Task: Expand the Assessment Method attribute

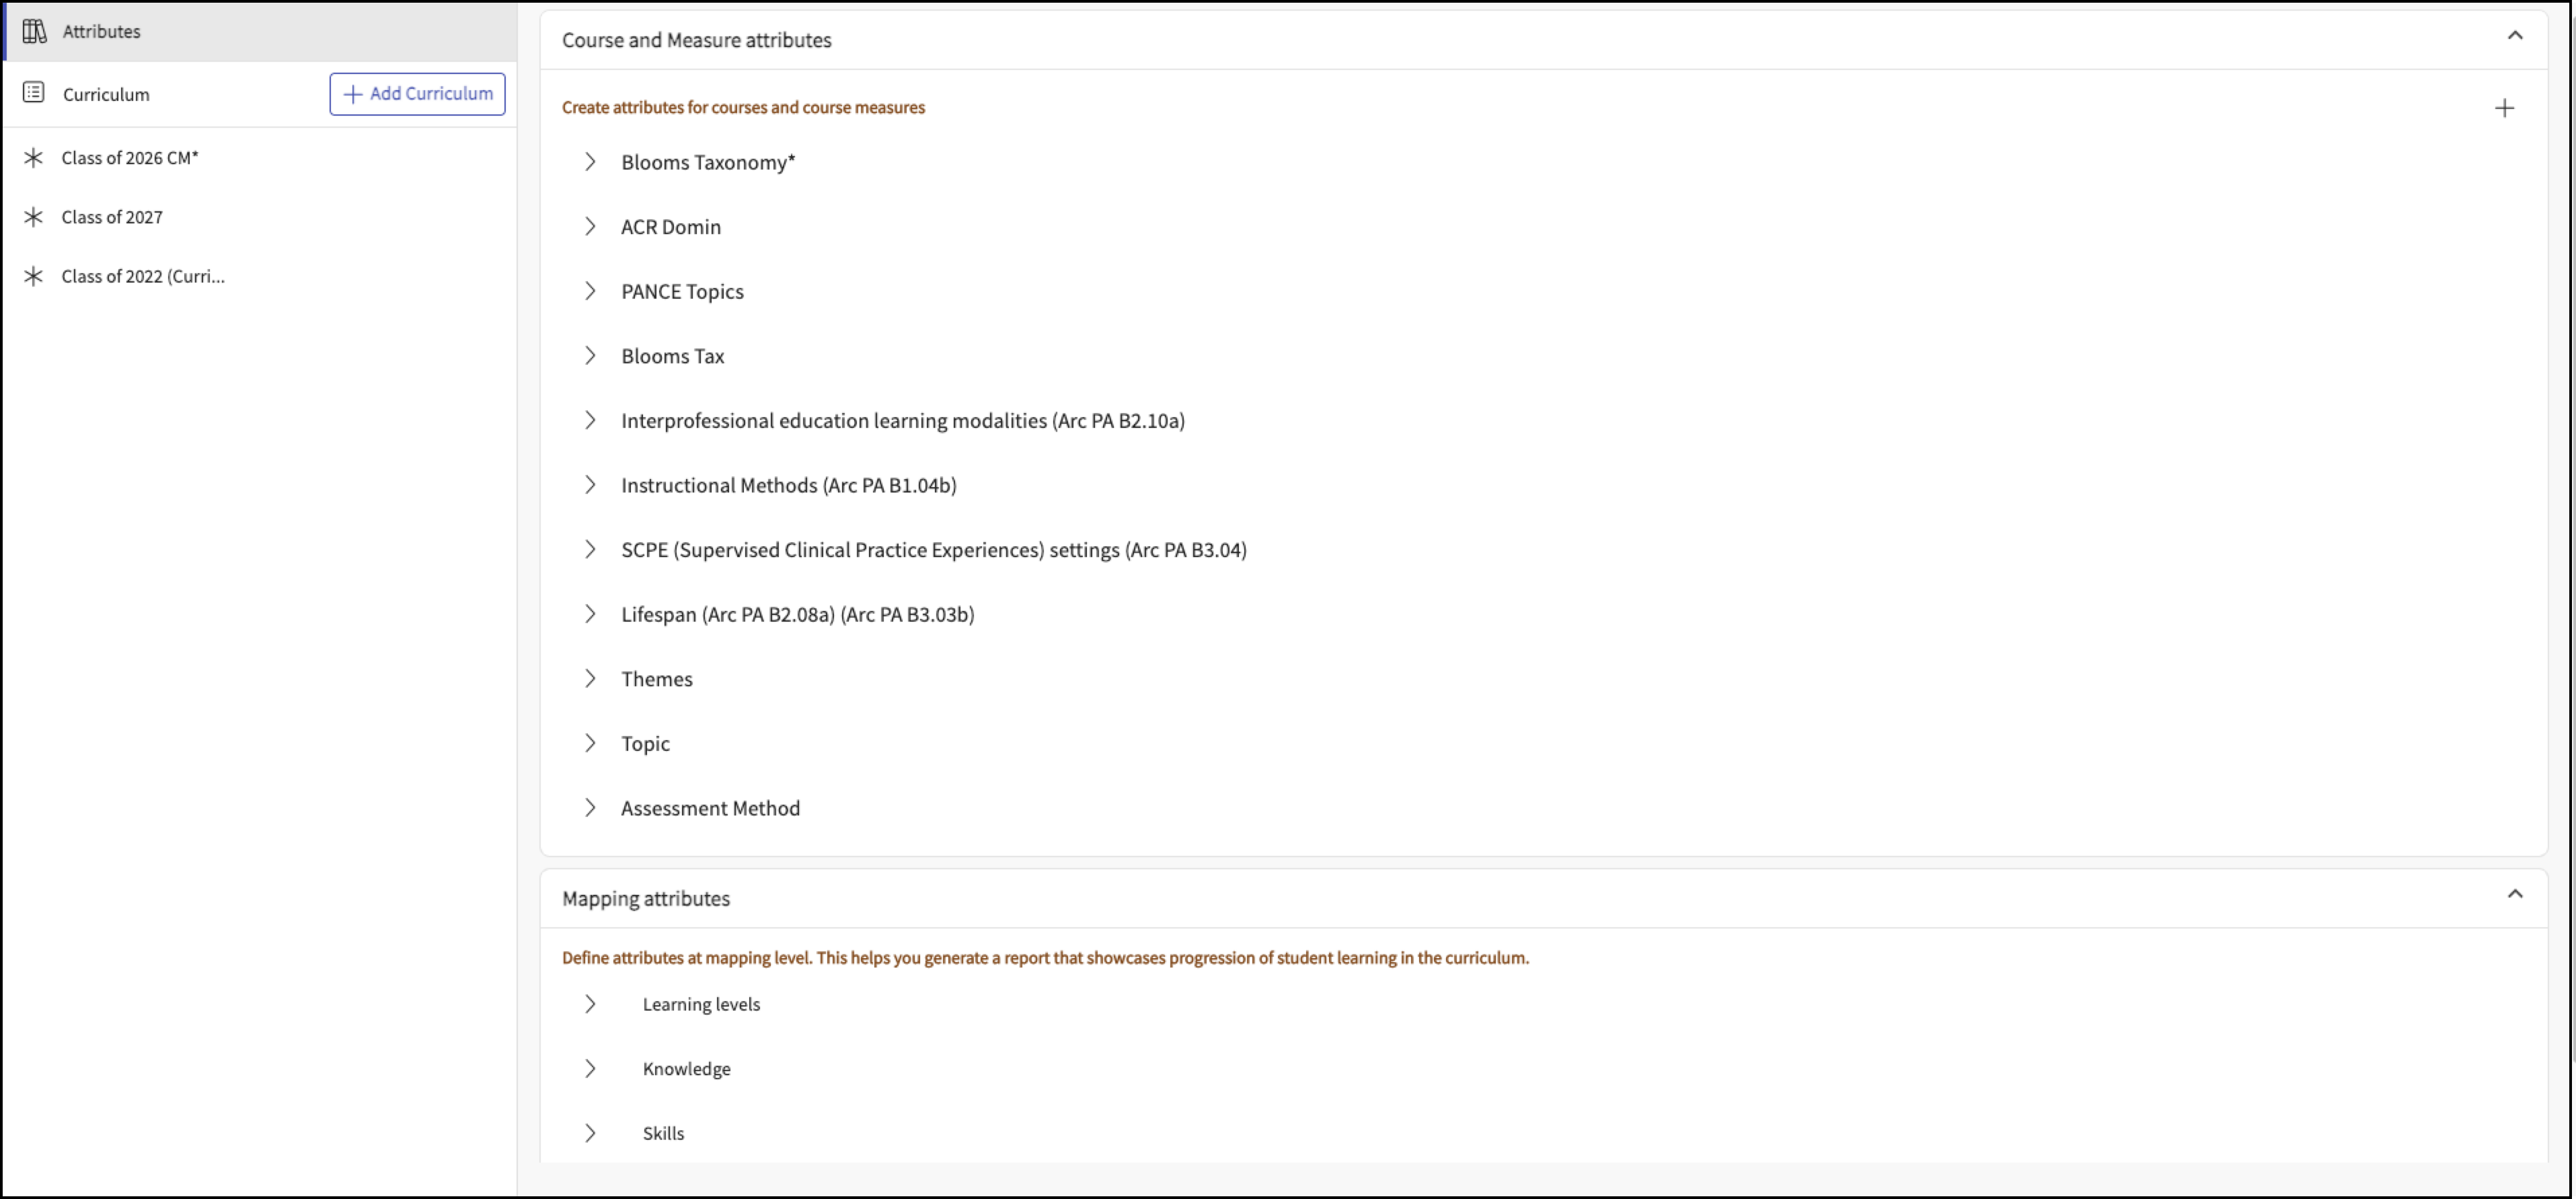Action: [590, 808]
